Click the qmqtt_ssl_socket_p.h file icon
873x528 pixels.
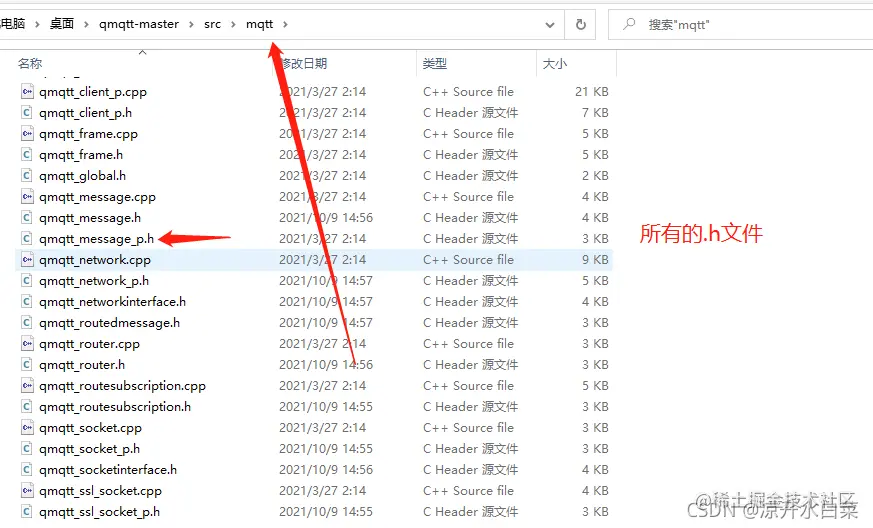coord(27,511)
